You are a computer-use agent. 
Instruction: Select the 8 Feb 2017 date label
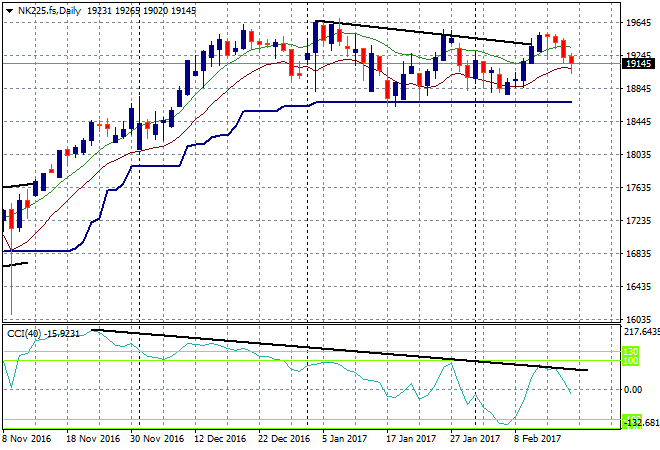point(537,439)
